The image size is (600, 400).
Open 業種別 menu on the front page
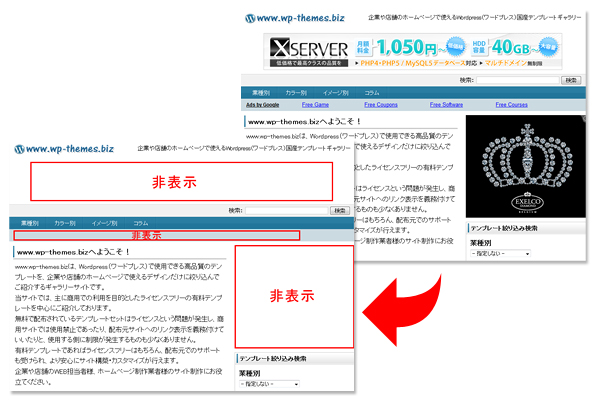30,223
